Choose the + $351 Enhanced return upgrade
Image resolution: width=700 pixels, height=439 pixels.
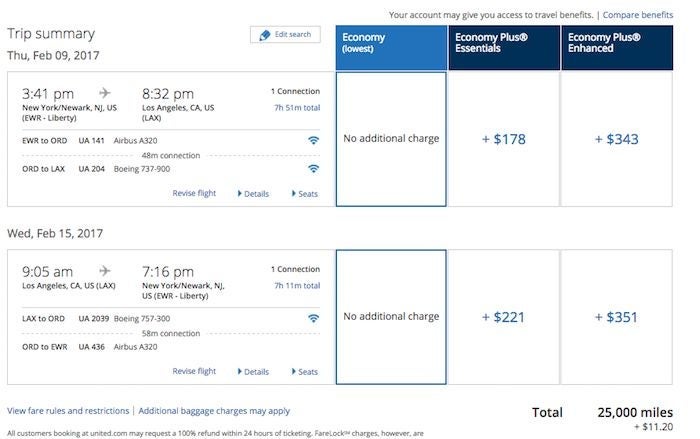click(x=616, y=317)
